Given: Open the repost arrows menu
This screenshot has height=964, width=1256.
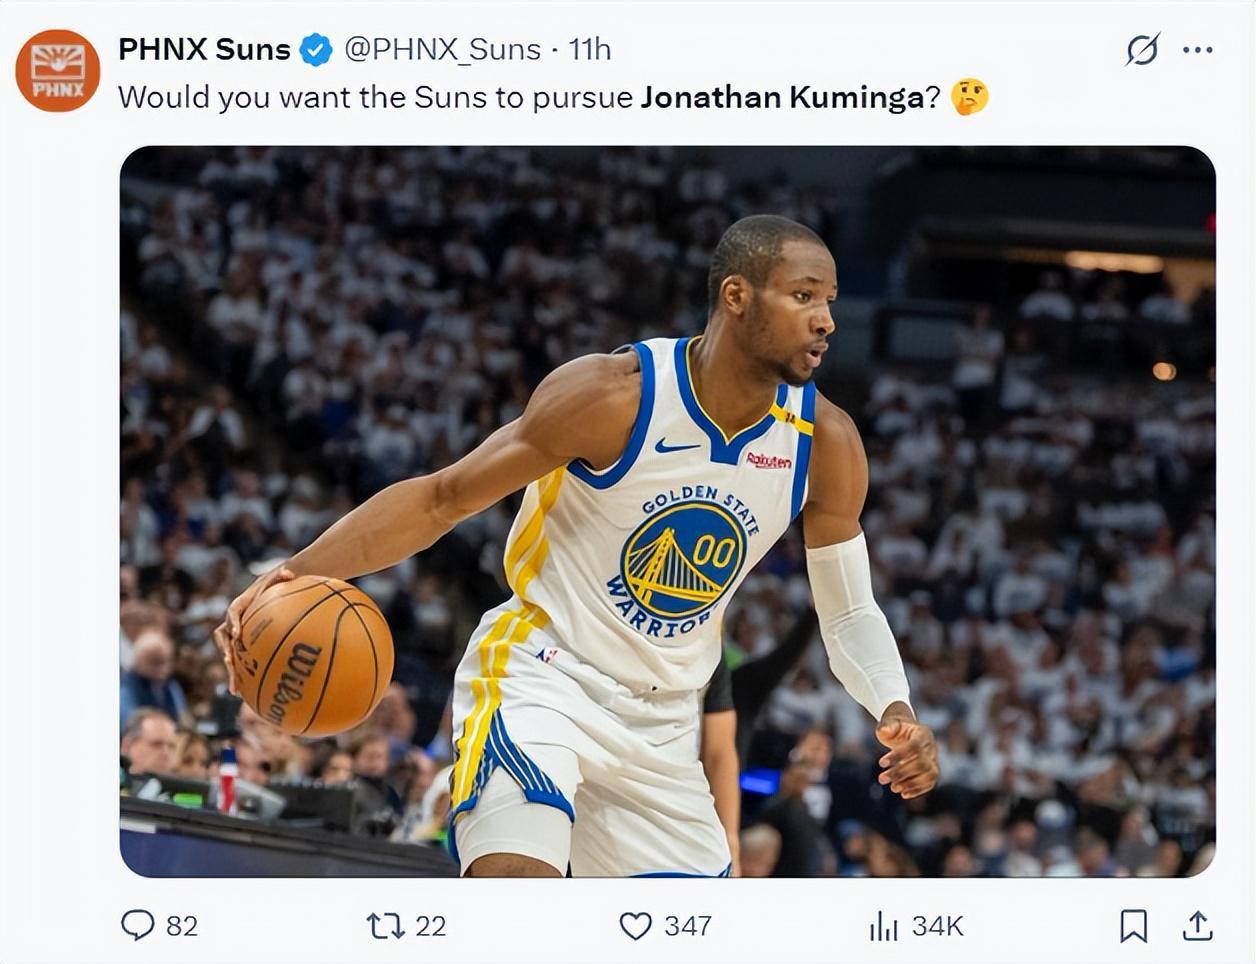Looking at the screenshot, I should [385, 926].
